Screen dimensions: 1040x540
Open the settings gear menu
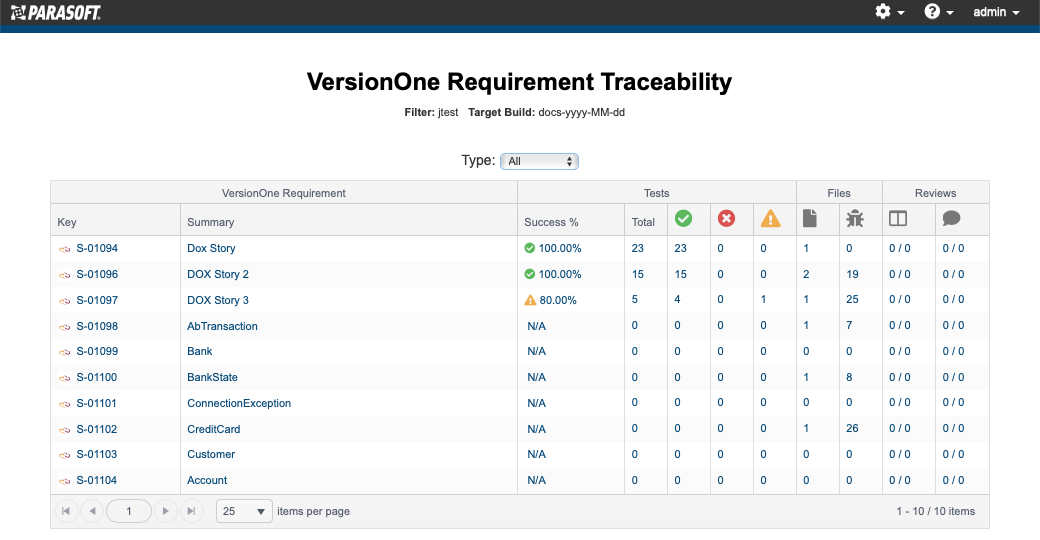coord(889,12)
